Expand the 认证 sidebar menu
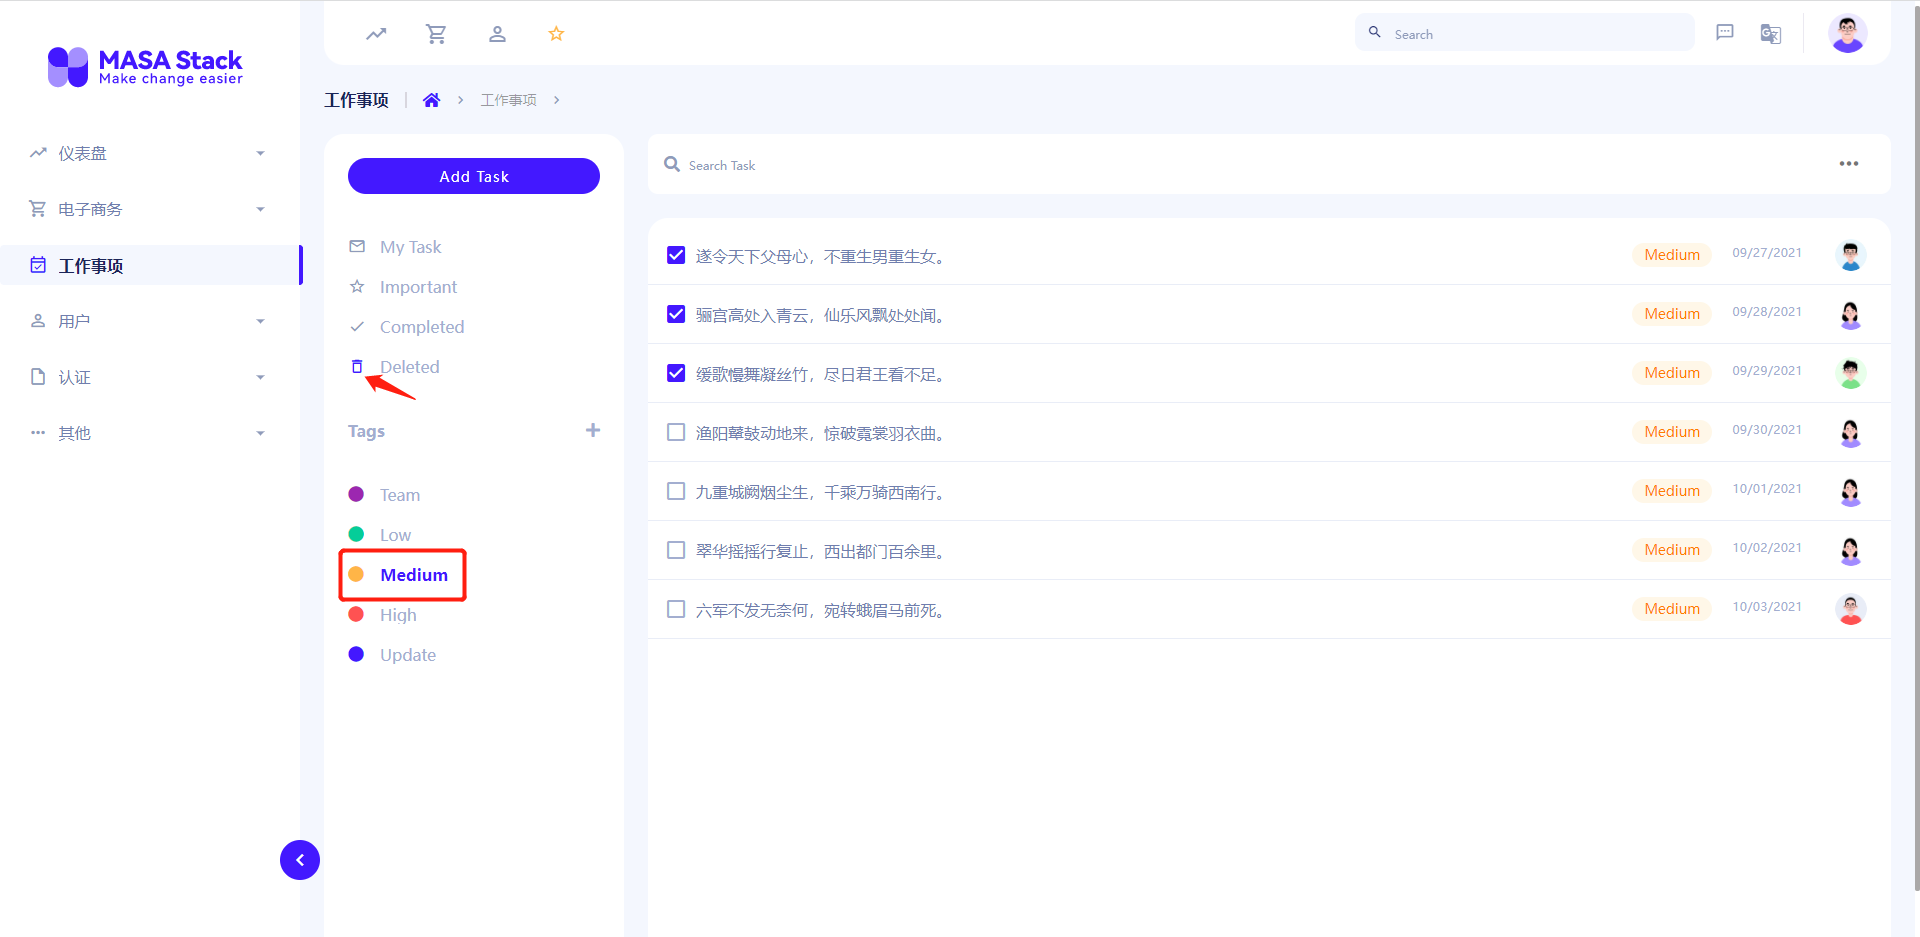 click(x=150, y=377)
